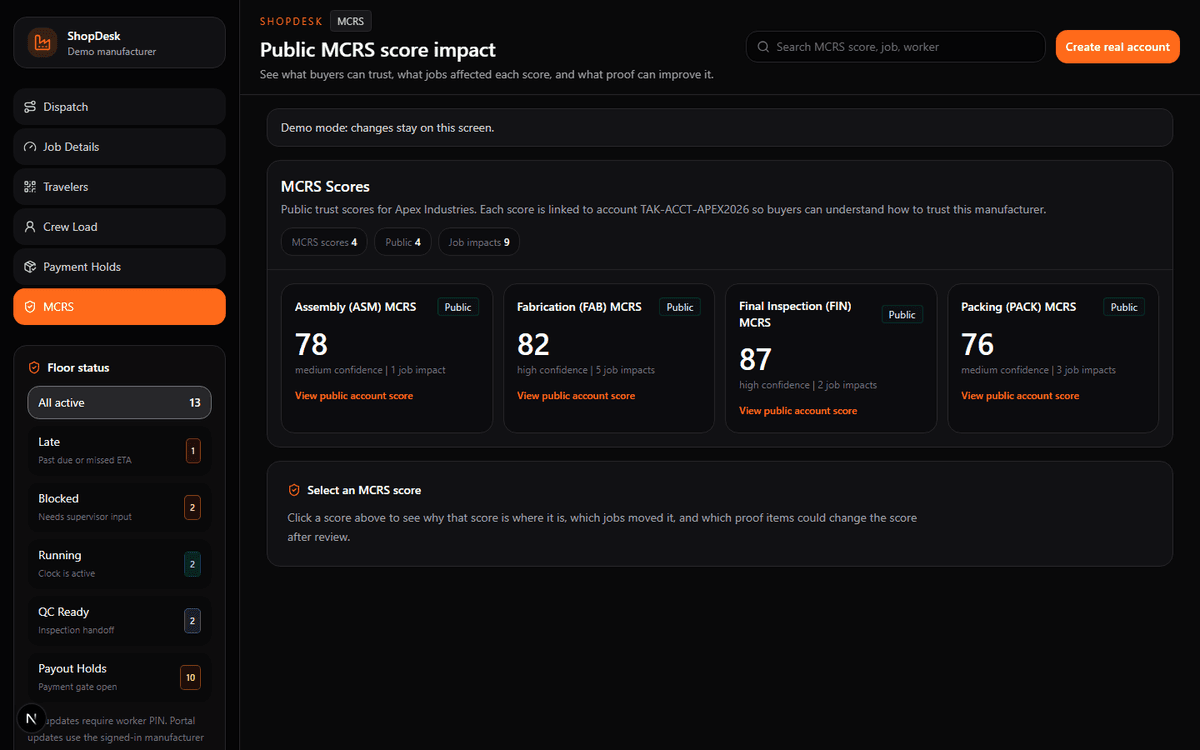View public account score for Final Inspection
This screenshot has height=750, width=1200.
tap(798, 411)
